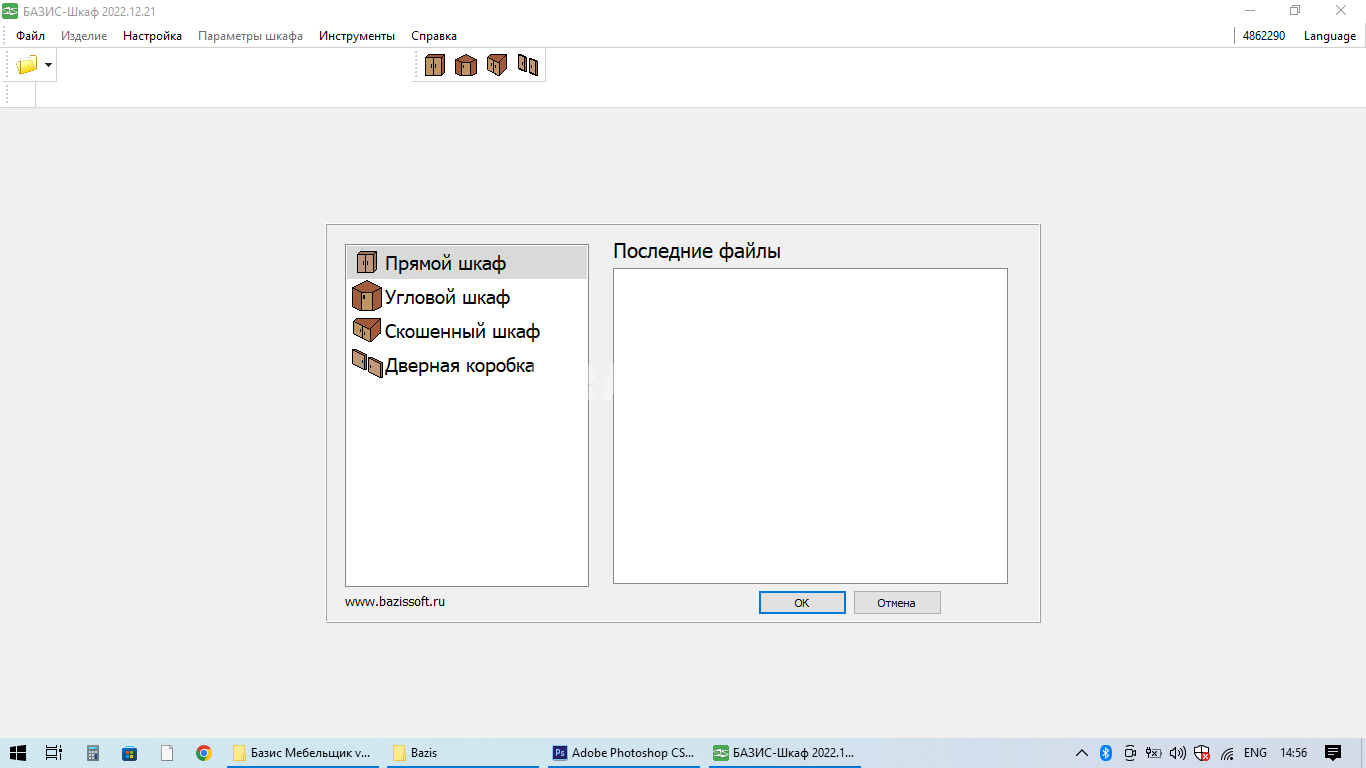Switch to Adobe Photoshop in taskbar
This screenshot has height=768, width=1366.
tap(623, 753)
